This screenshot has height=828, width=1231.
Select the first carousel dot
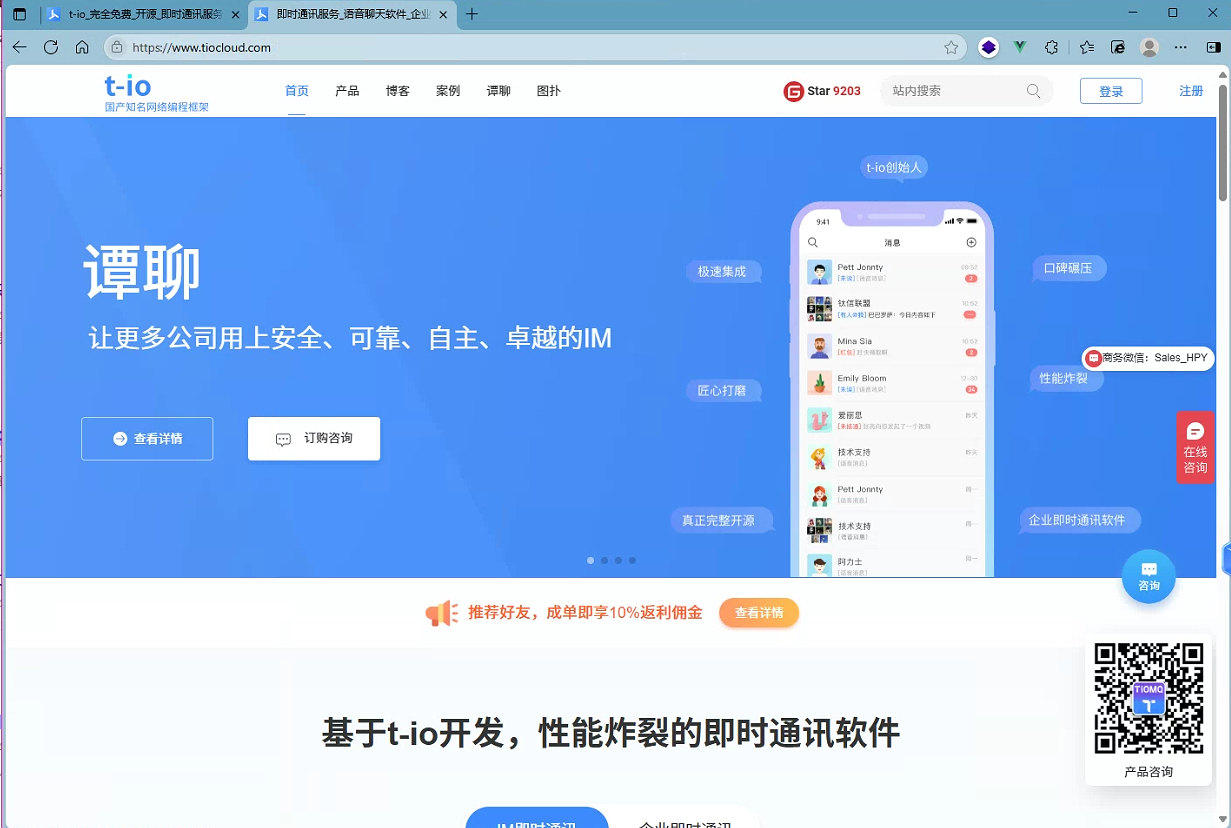pos(590,561)
